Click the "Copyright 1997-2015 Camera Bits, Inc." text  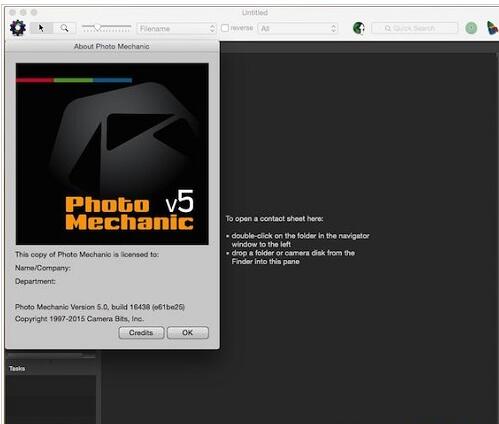(x=79, y=319)
